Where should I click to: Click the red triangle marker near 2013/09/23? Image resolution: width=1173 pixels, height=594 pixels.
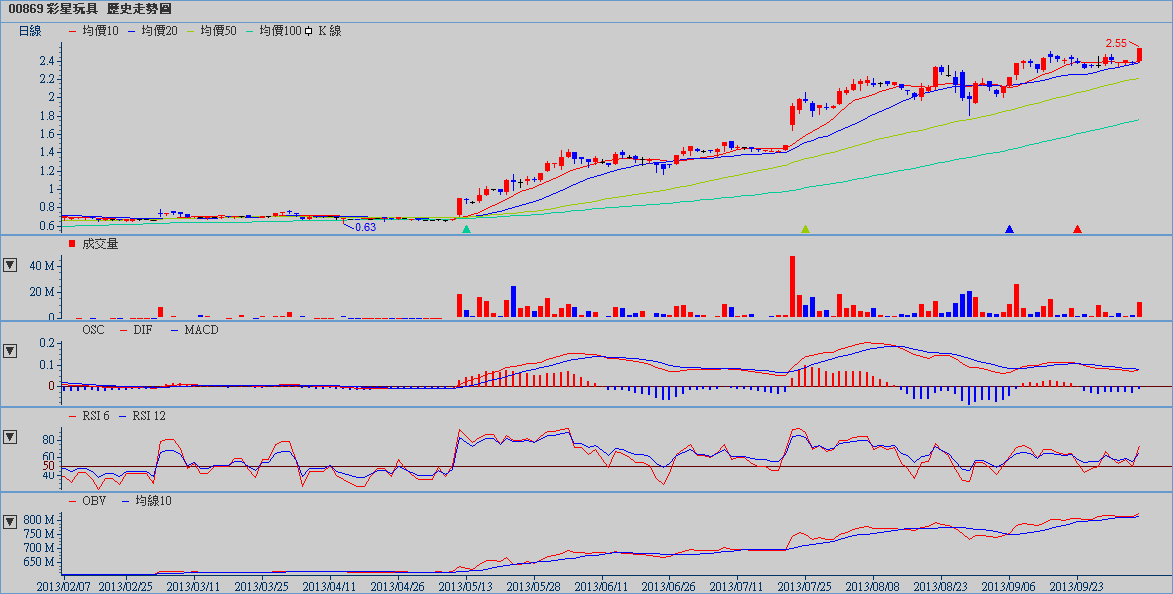tap(1077, 230)
